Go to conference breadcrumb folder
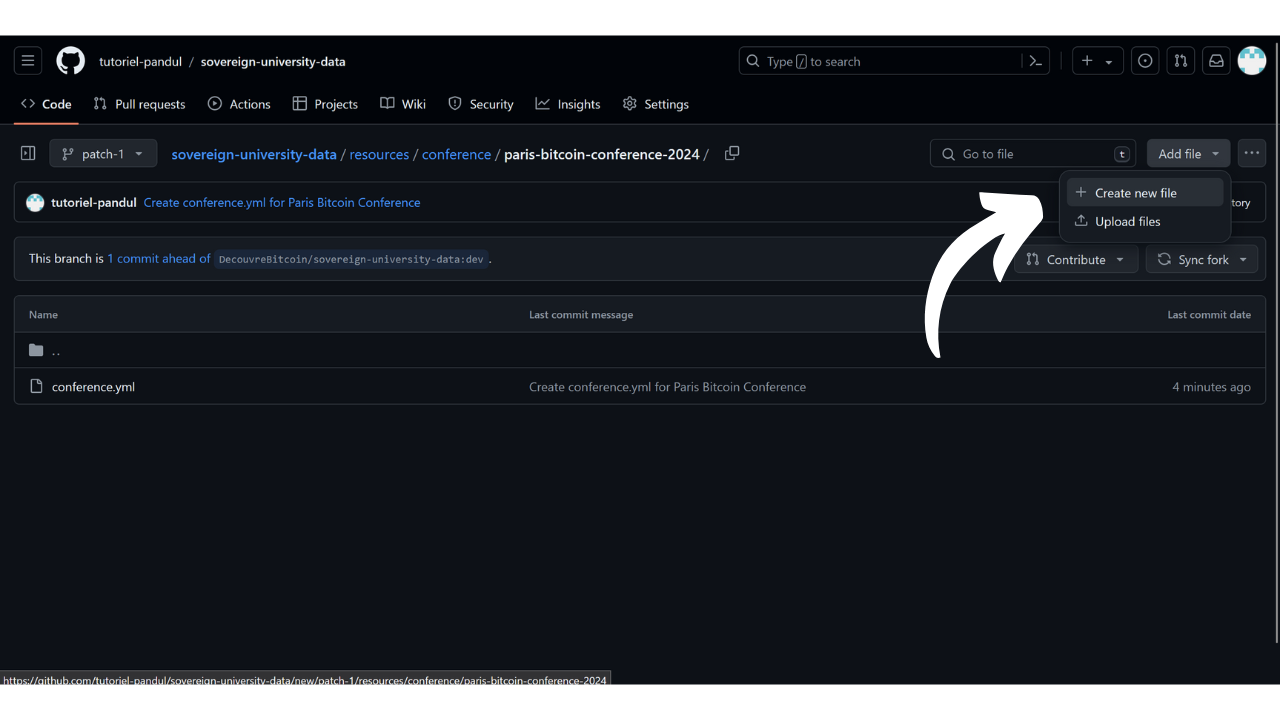The height and width of the screenshot is (720, 1280). coord(456,154)
